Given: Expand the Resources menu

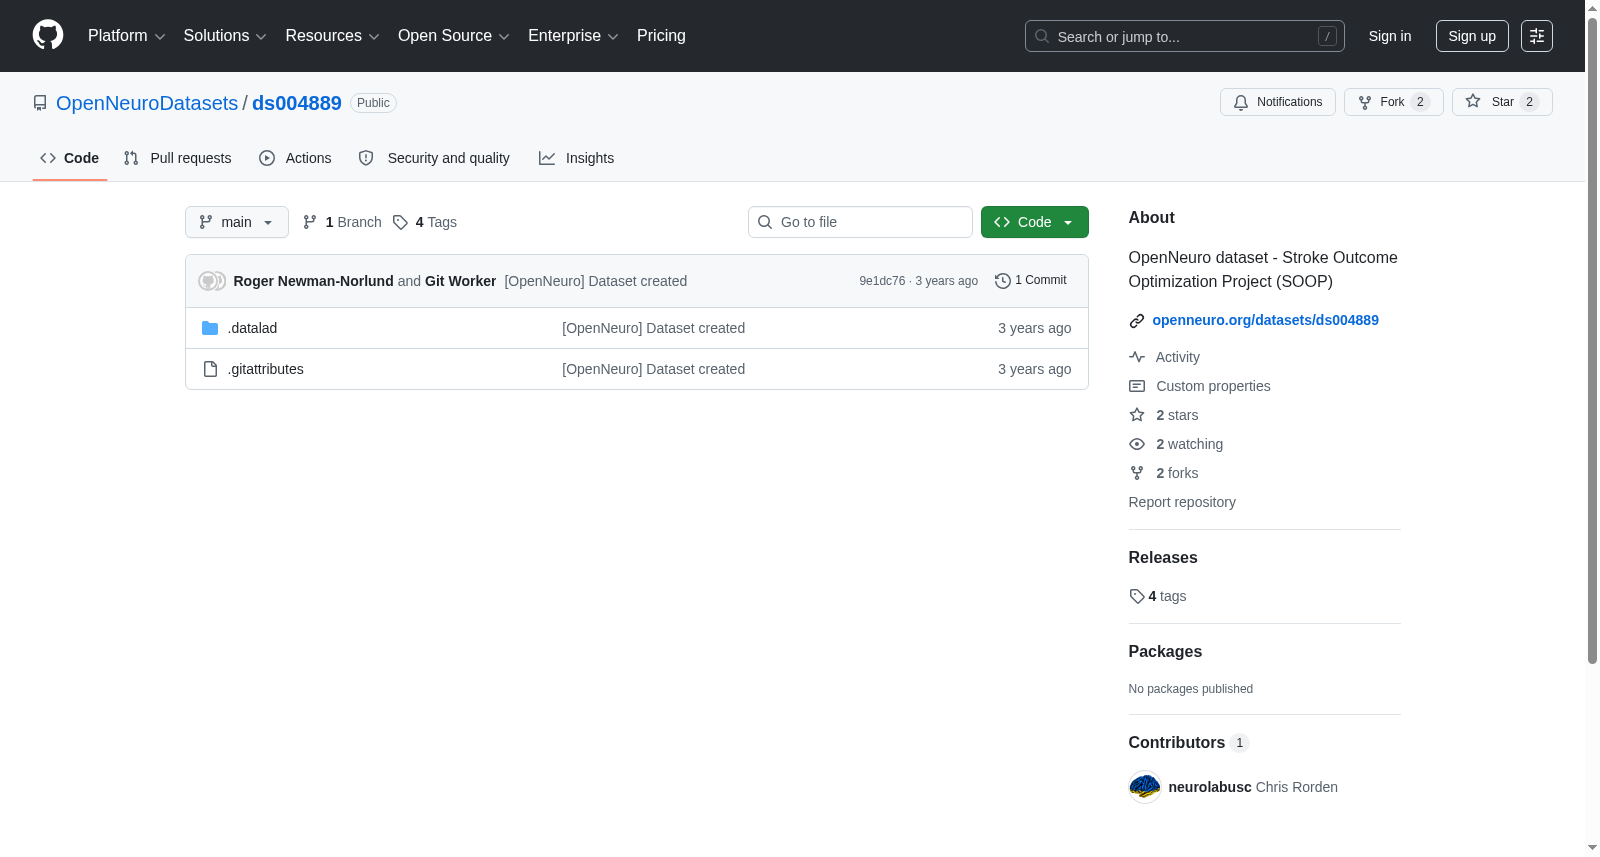Looking at the screenshot, I should (333, 36).
